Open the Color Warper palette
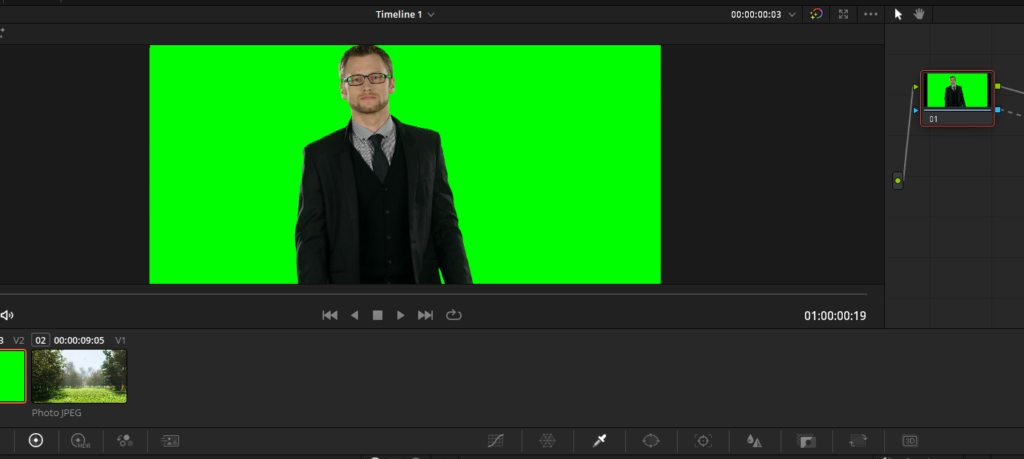Screen dimensions: 1024x459 pos(547,440)
